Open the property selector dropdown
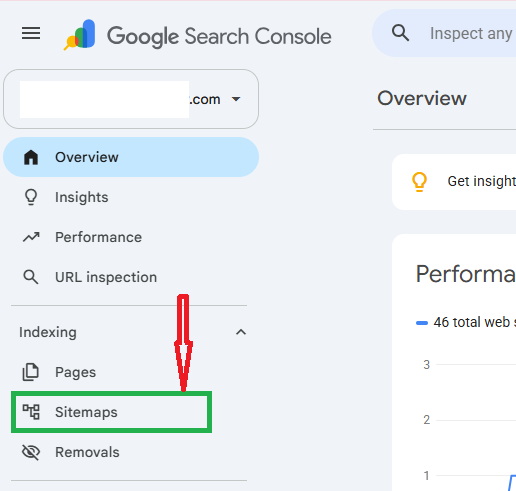Viewport: 516px width, 491px height. [x=131, y=99]
